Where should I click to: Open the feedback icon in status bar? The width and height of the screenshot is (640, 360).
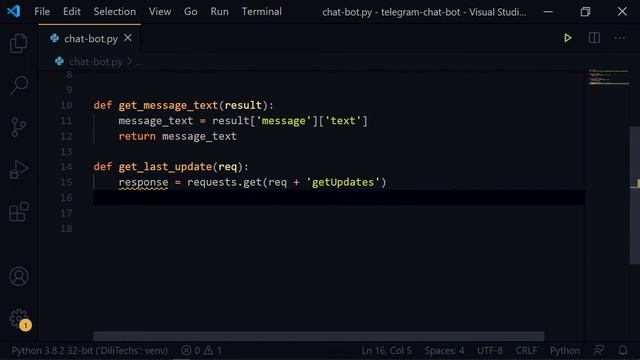point(599,350)
